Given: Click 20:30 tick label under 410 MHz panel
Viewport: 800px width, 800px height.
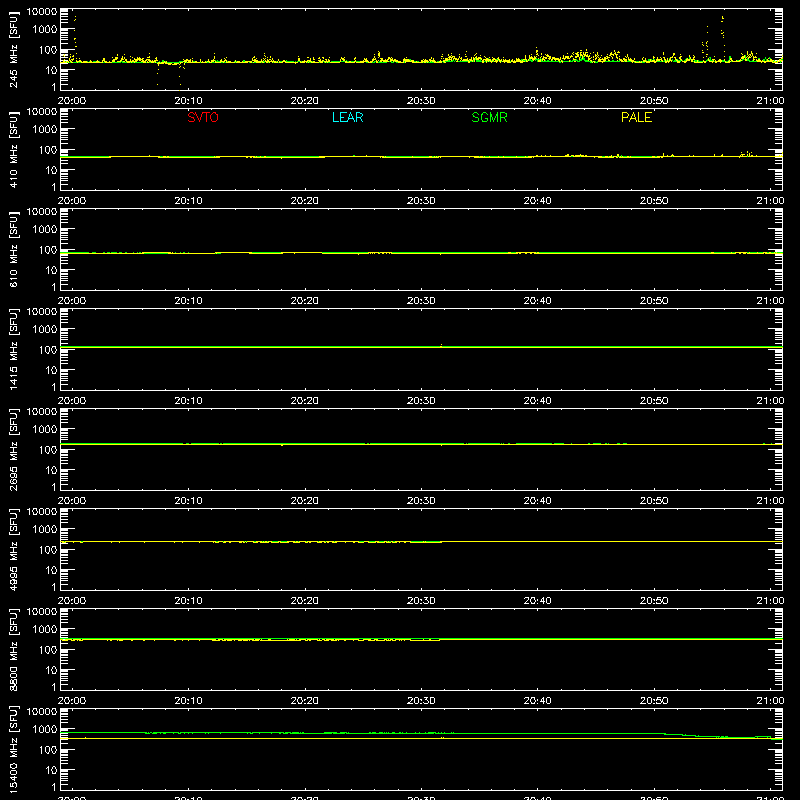Looking at the screenshot, I should point(421,201).
